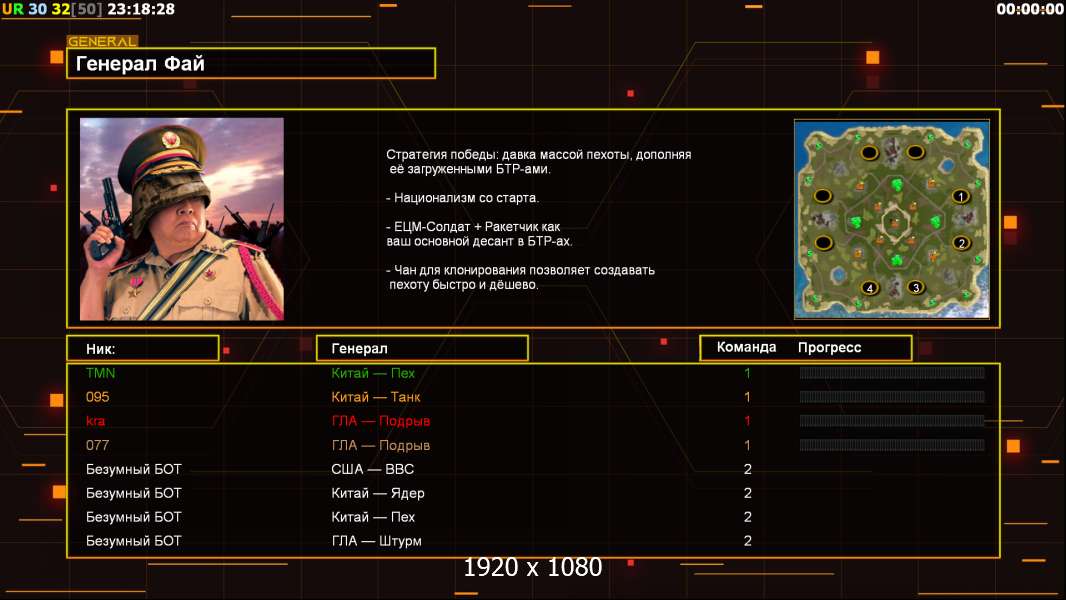Image resolution: width=1066 pixels, height=600 pixels.
Task: Select player nickname TMN
Action: pos(101,373)
